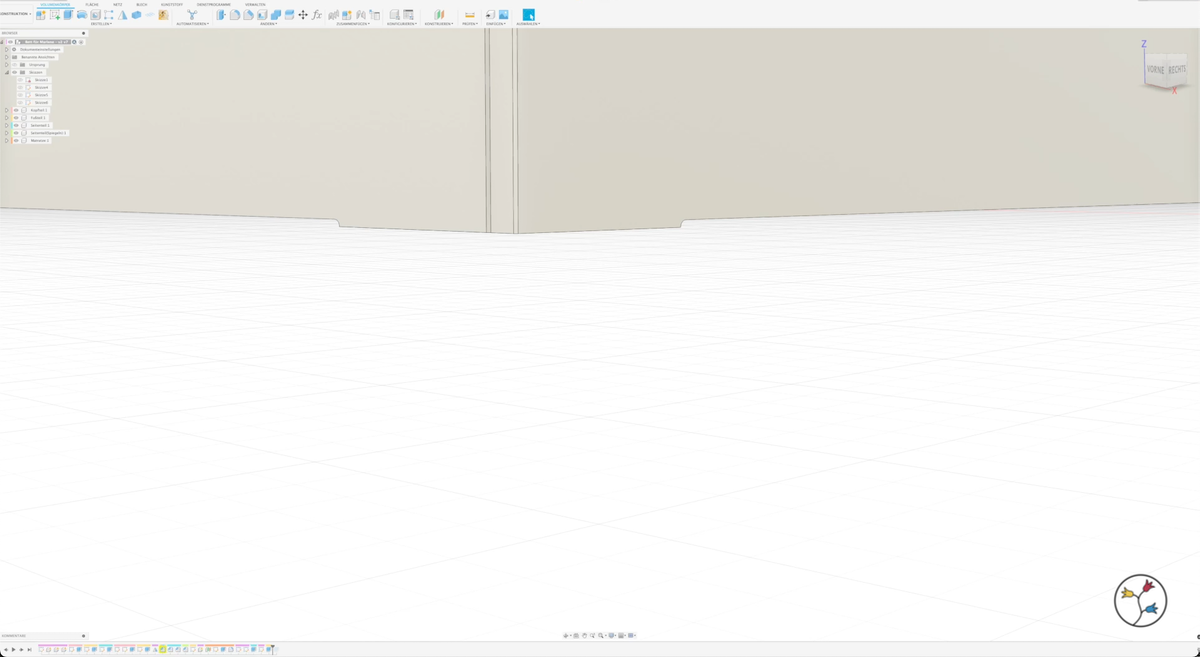
Task: Toggle visibility of Matratze 1
Action: [16, 141]
